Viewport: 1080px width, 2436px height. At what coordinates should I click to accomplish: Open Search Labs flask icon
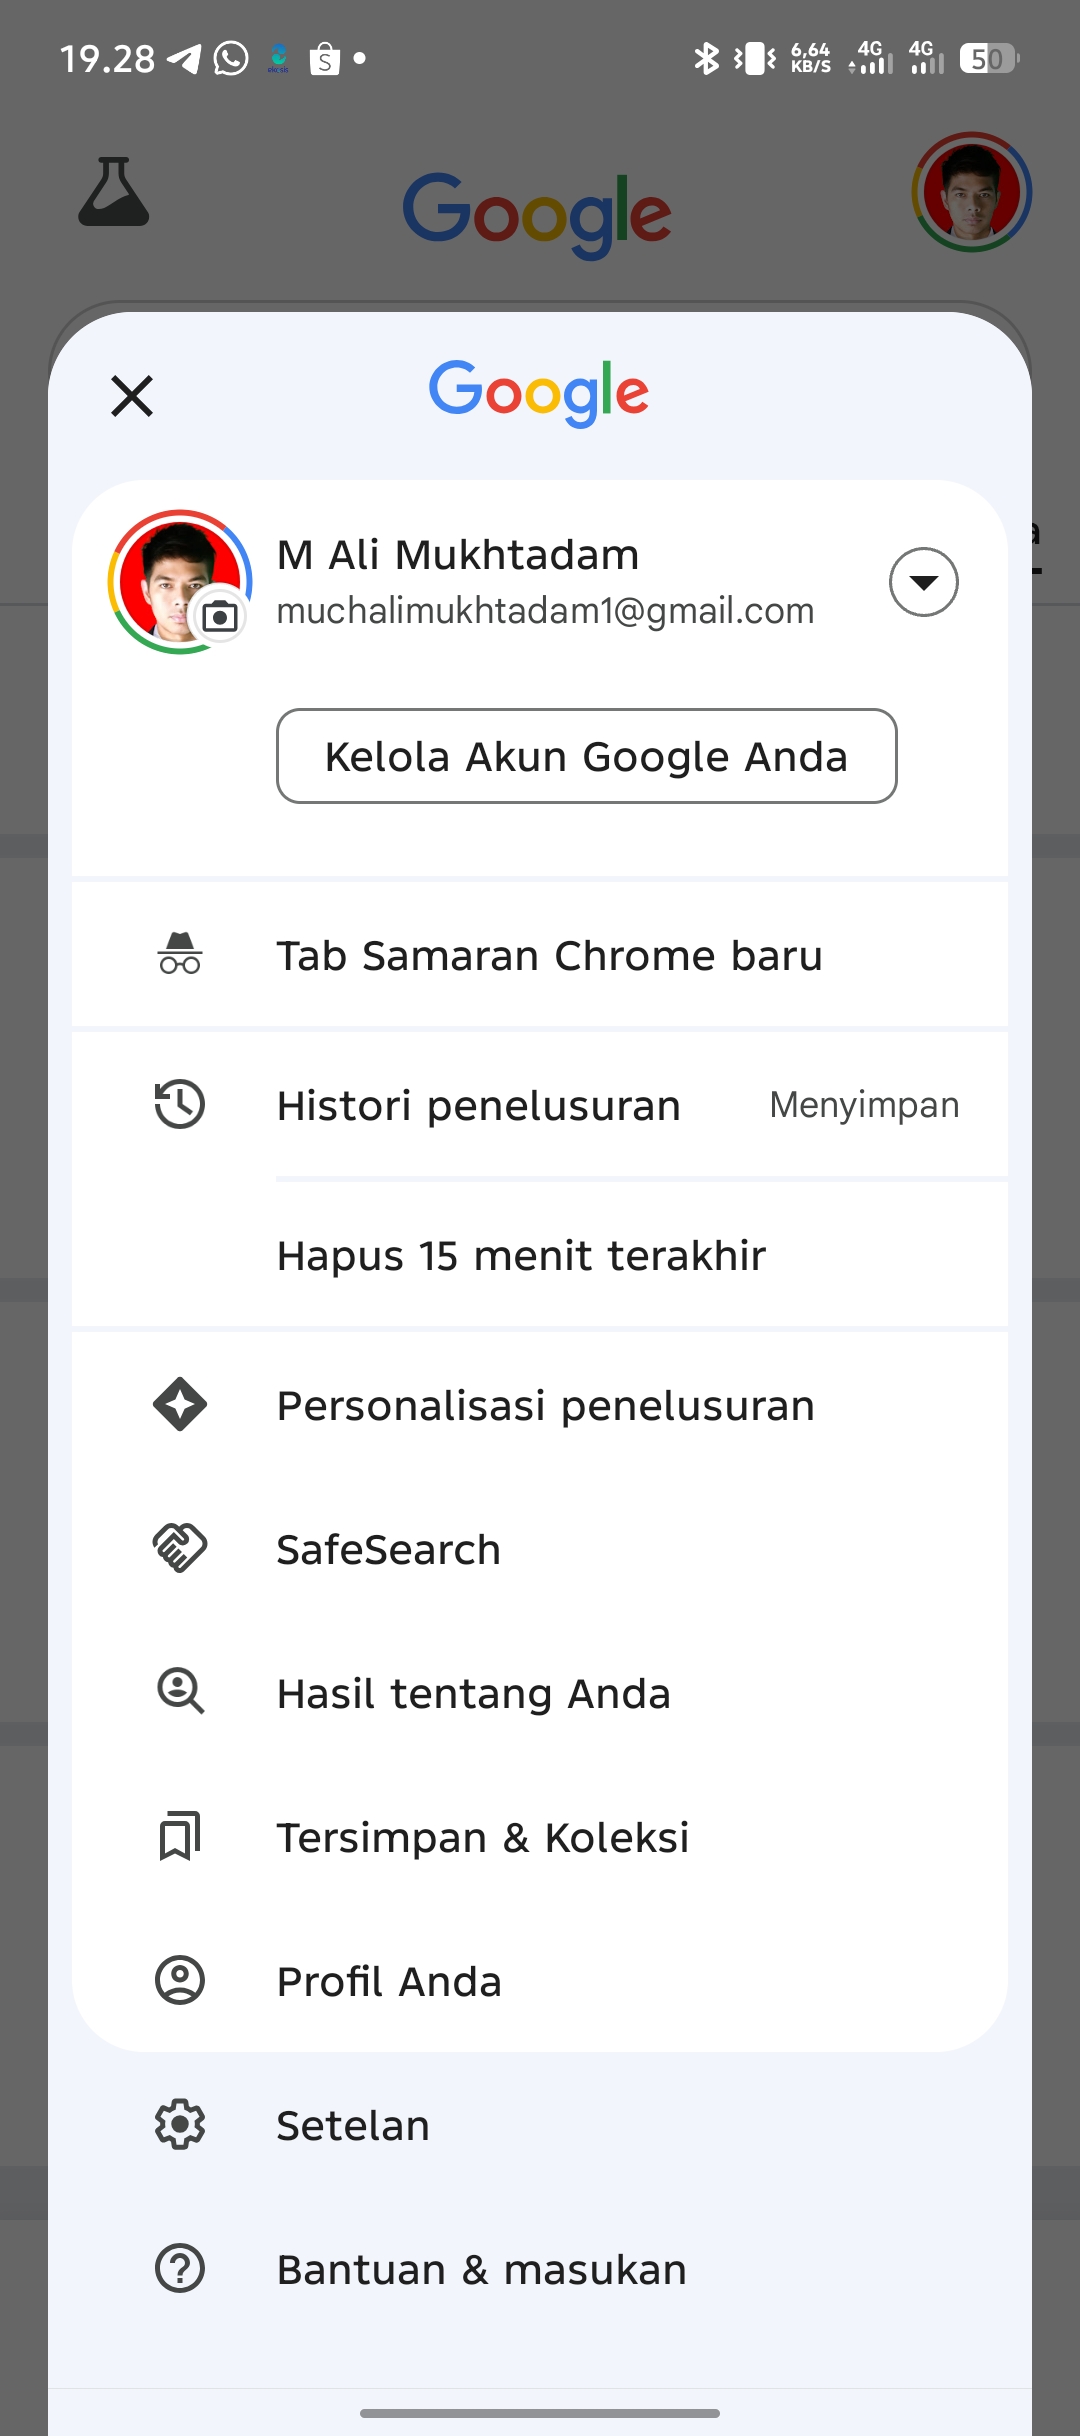coord(114,191)
